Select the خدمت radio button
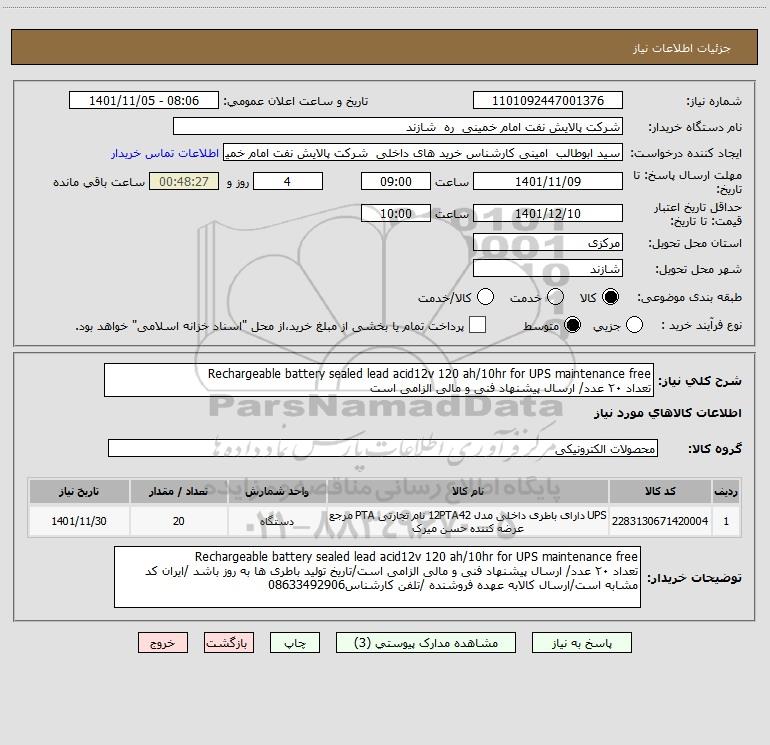 pos(555,297)
